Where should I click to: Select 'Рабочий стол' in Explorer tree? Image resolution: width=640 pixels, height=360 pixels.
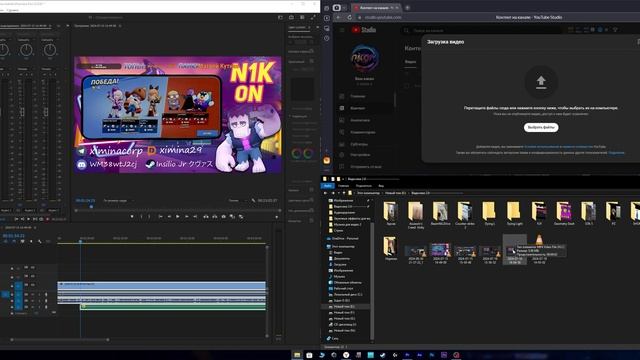[x=343, y=288]
